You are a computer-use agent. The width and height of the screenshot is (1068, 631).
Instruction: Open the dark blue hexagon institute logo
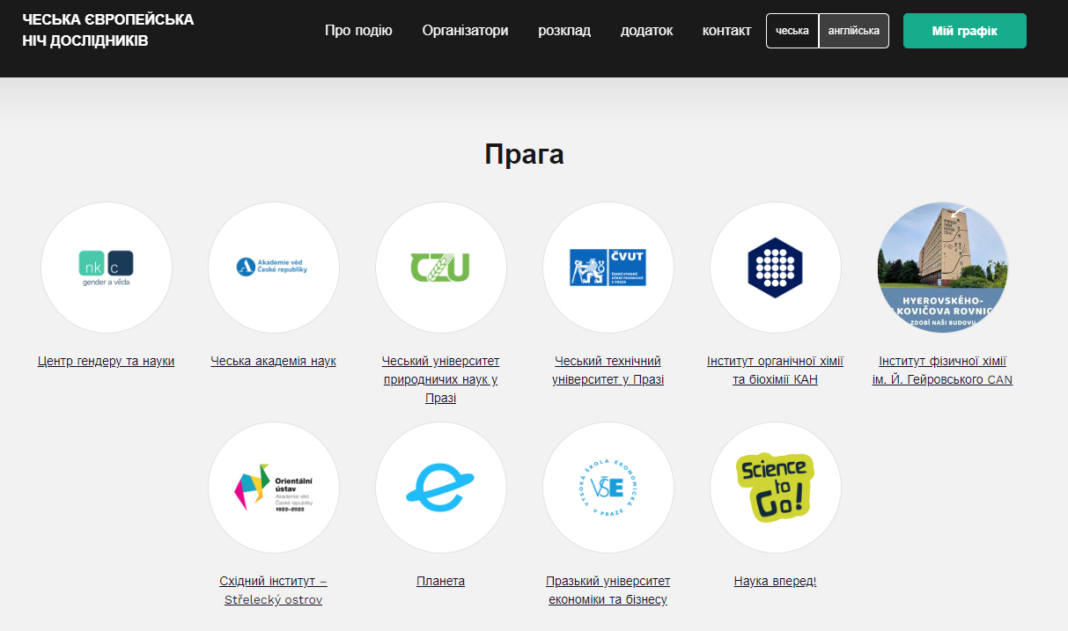775,267
